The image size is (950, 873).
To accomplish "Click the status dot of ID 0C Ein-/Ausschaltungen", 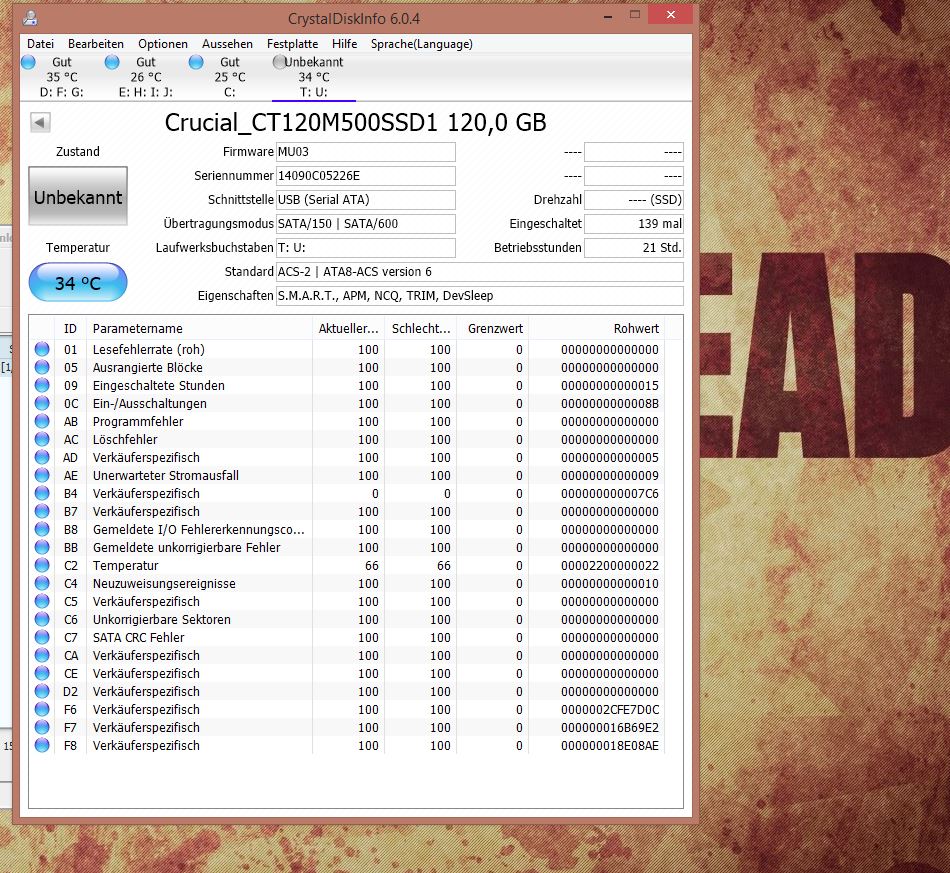I will point(42,403).
